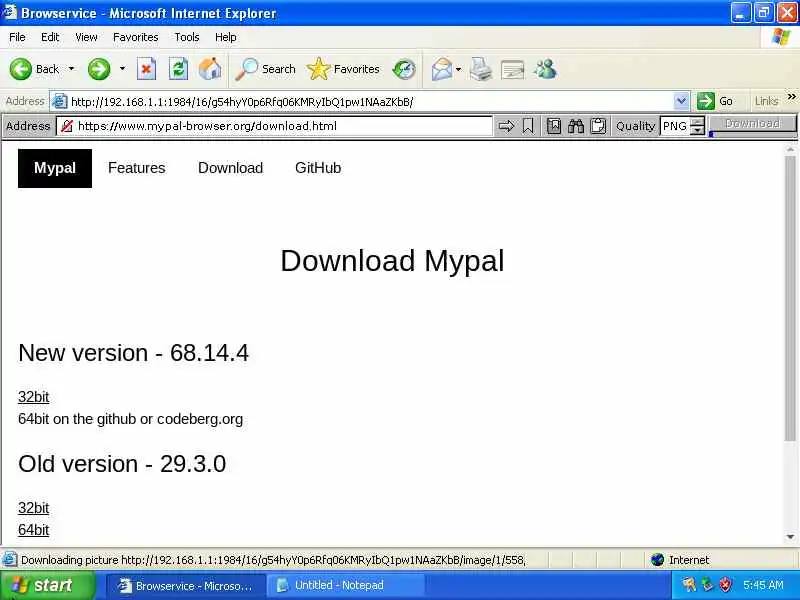Image resolution: width=800 pixels, height=600 pixels.
Task: Adjust the Quality PNG spinner
Action: (x=697, y=126)
